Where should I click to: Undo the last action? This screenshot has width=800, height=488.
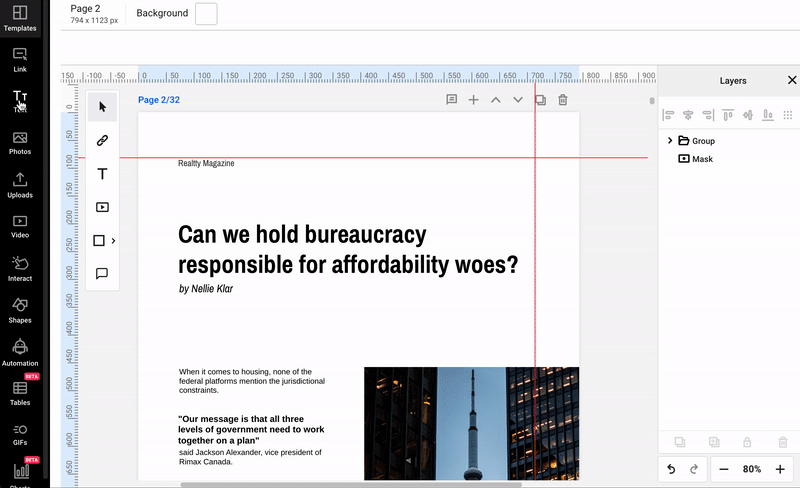click(x=671, y=469)
